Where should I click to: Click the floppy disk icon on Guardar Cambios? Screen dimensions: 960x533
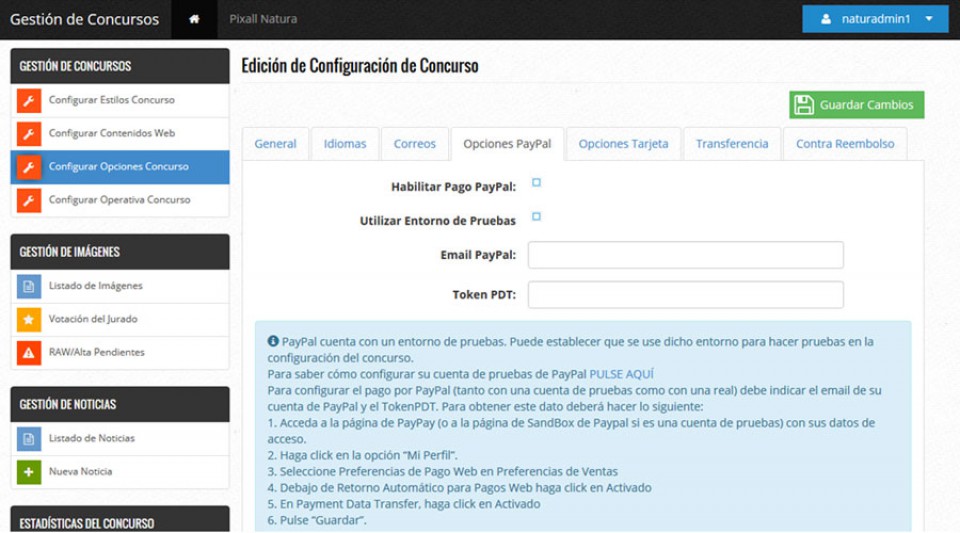pyautogui.click(x=804, y=105)
